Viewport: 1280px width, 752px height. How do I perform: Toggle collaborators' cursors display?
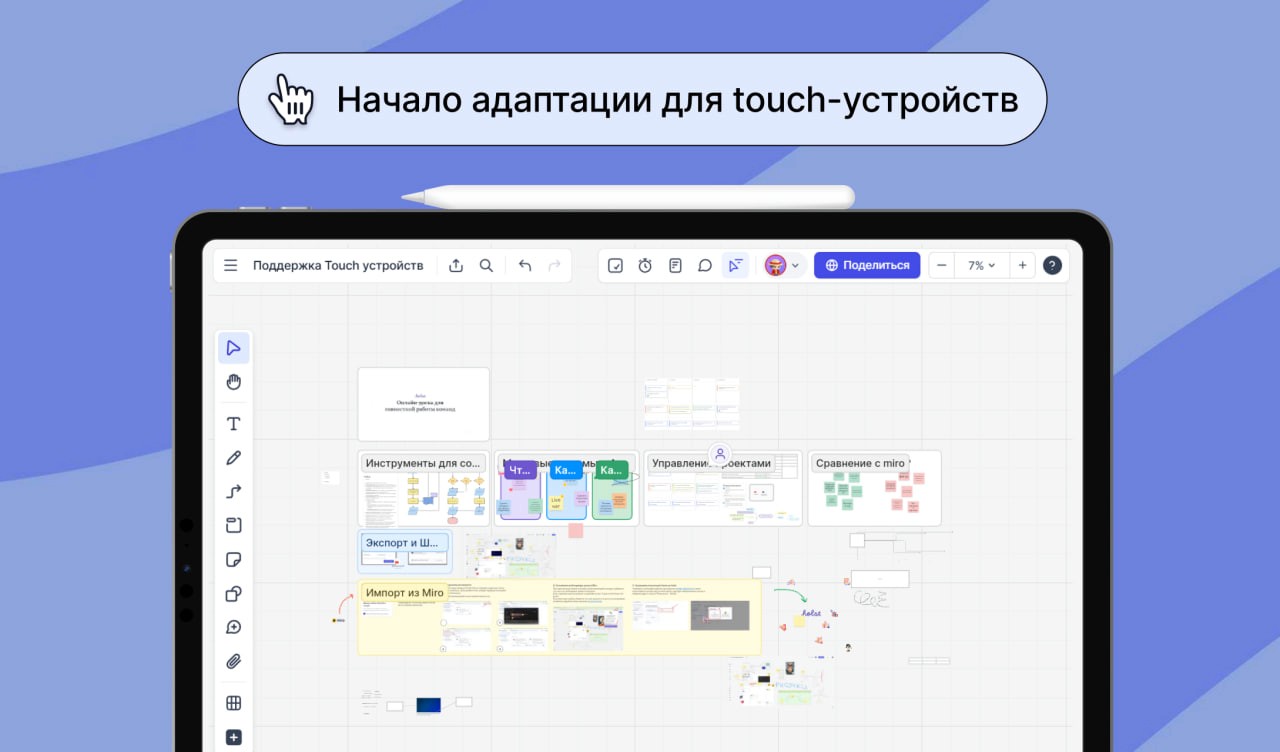[x=735, y=265]
